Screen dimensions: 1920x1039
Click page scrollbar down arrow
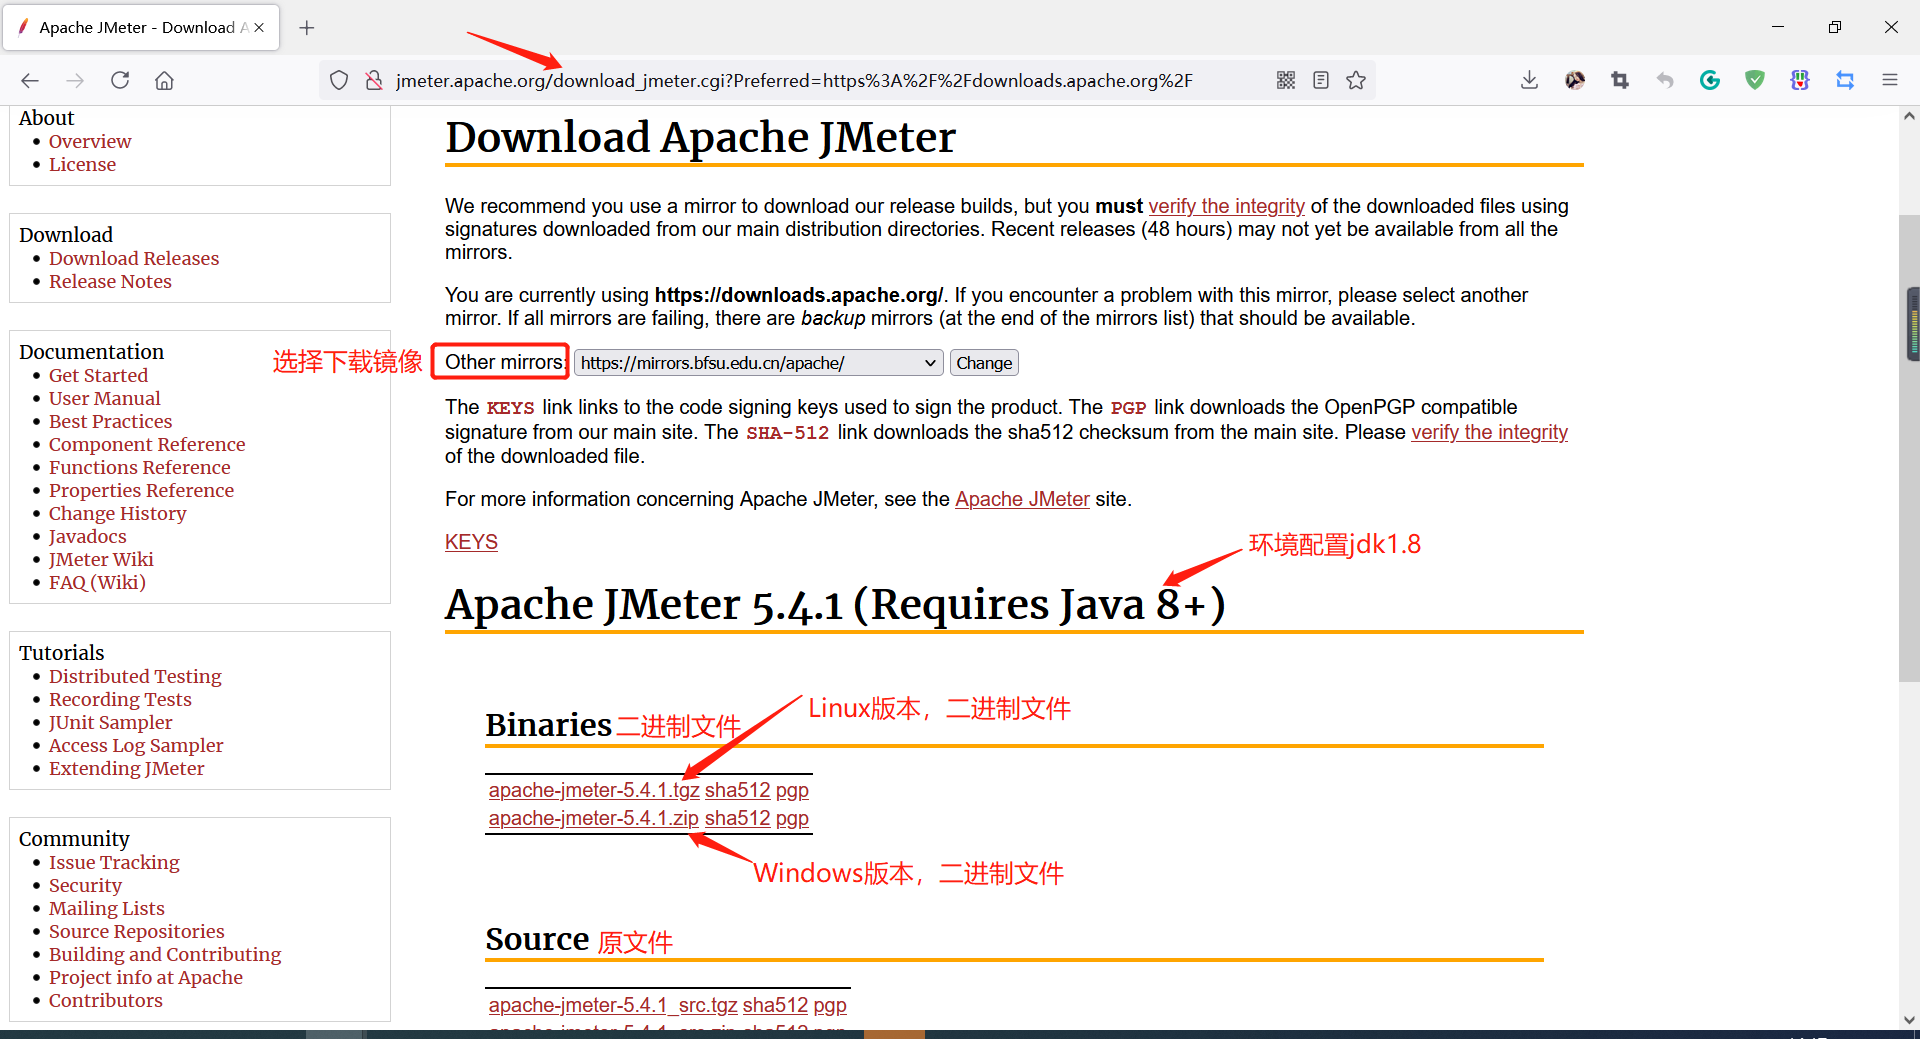[x=1909, y=1020]
